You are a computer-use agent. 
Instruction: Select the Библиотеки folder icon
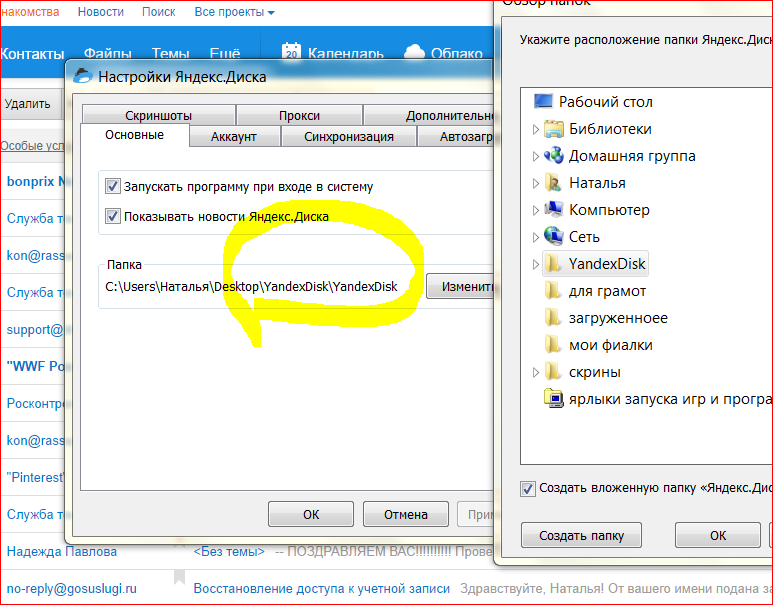coord(554,129)
